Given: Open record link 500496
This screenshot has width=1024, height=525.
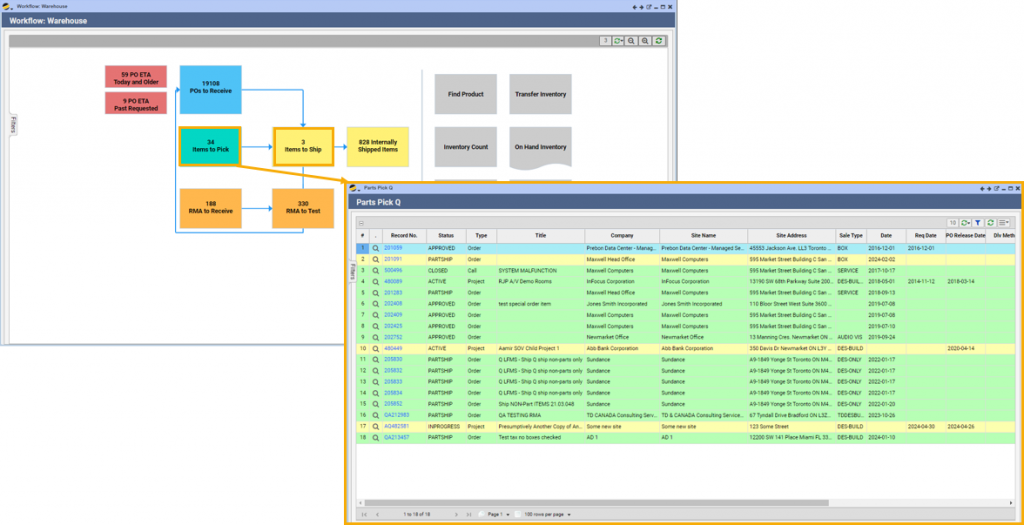Looking at the screenshot, I should (394, 270).
